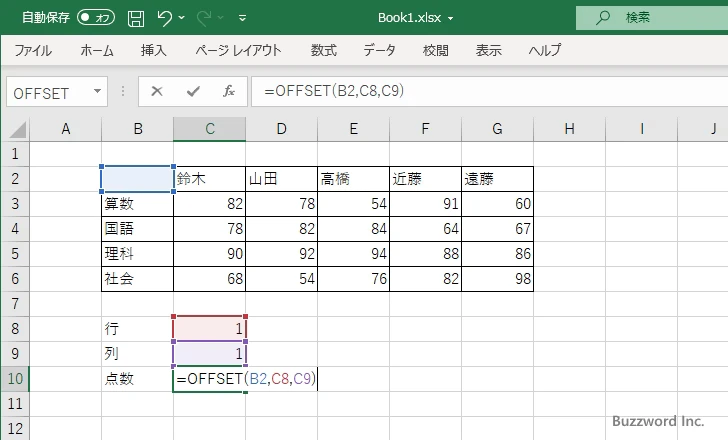The height and width of the screenshot is (440, 728).
Task: Switch to the 表示 tab
Action: (488, 50)
